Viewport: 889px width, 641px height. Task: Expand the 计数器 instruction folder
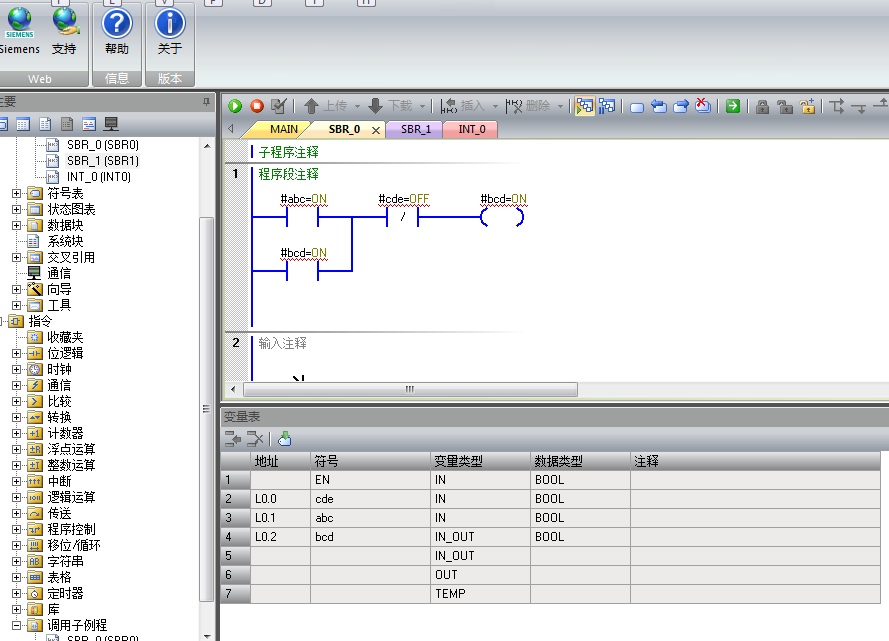pyautogui.click(x=16, y=434)
